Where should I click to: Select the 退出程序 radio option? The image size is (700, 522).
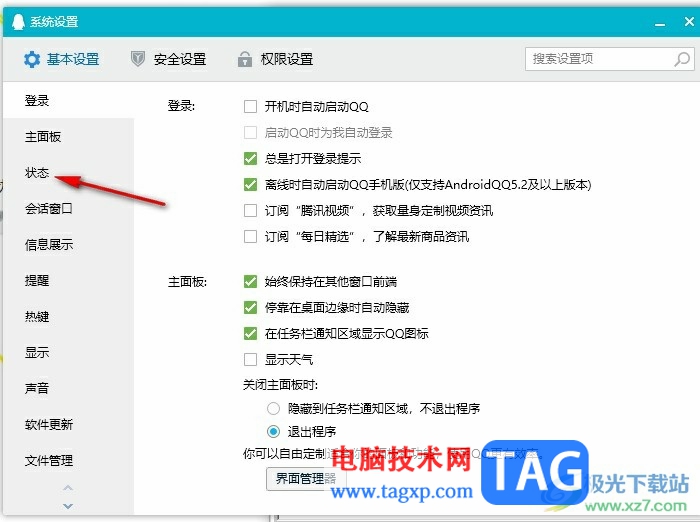(273, 432)
